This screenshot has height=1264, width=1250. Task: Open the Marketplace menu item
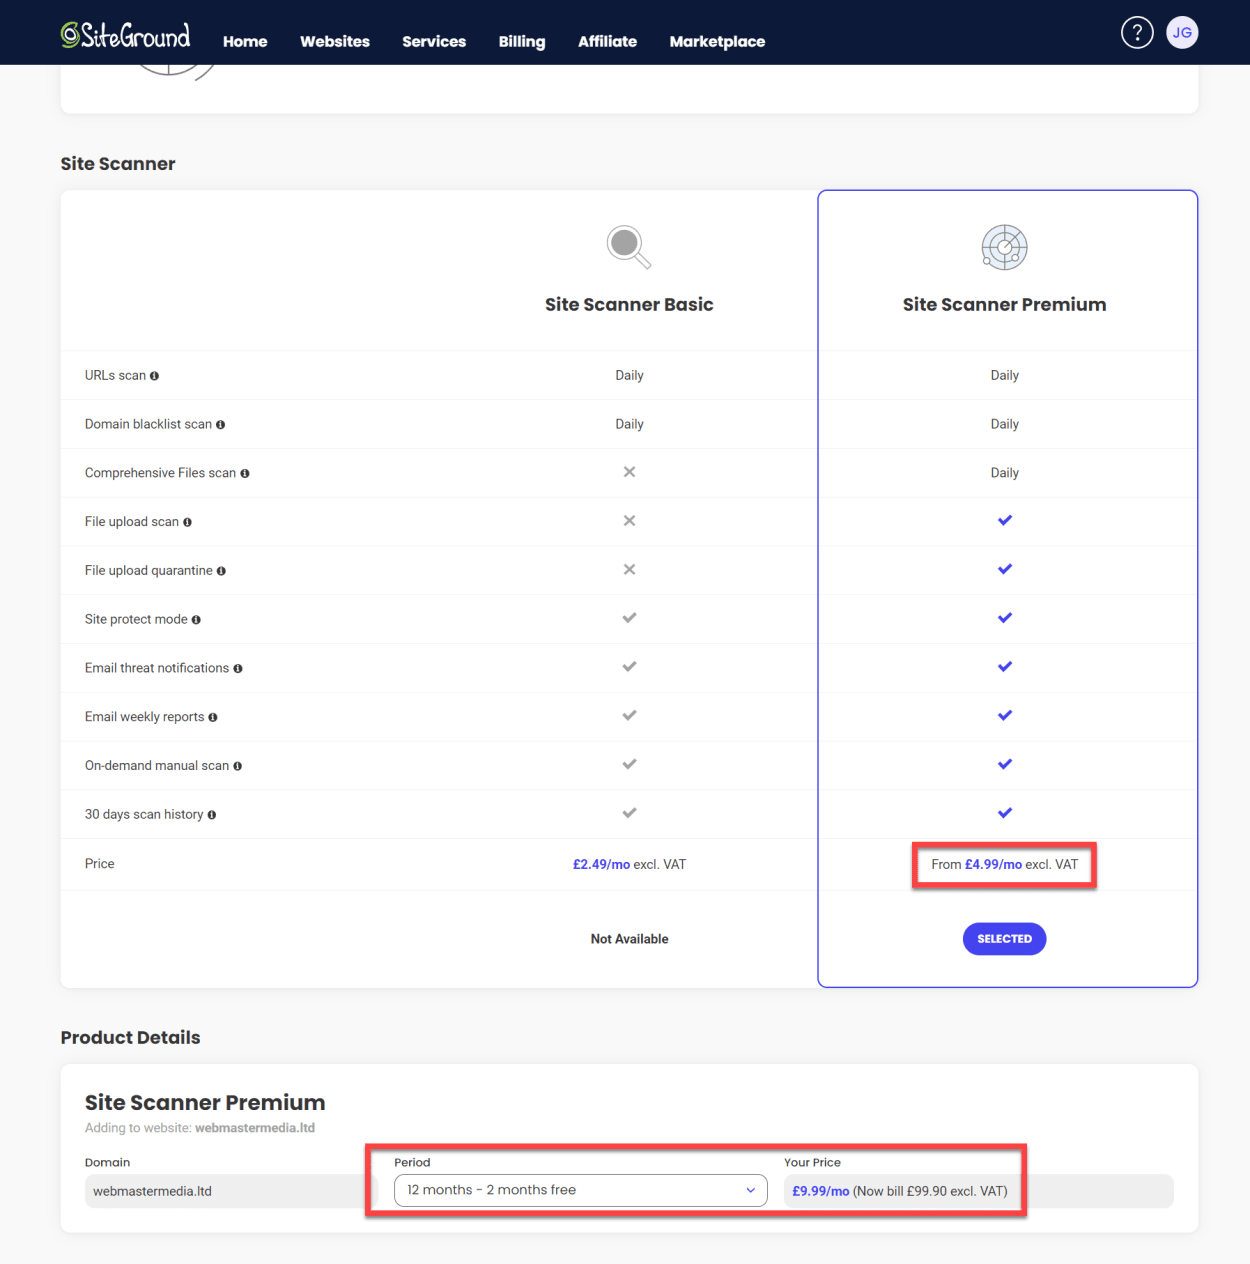[x=717, y=41]
